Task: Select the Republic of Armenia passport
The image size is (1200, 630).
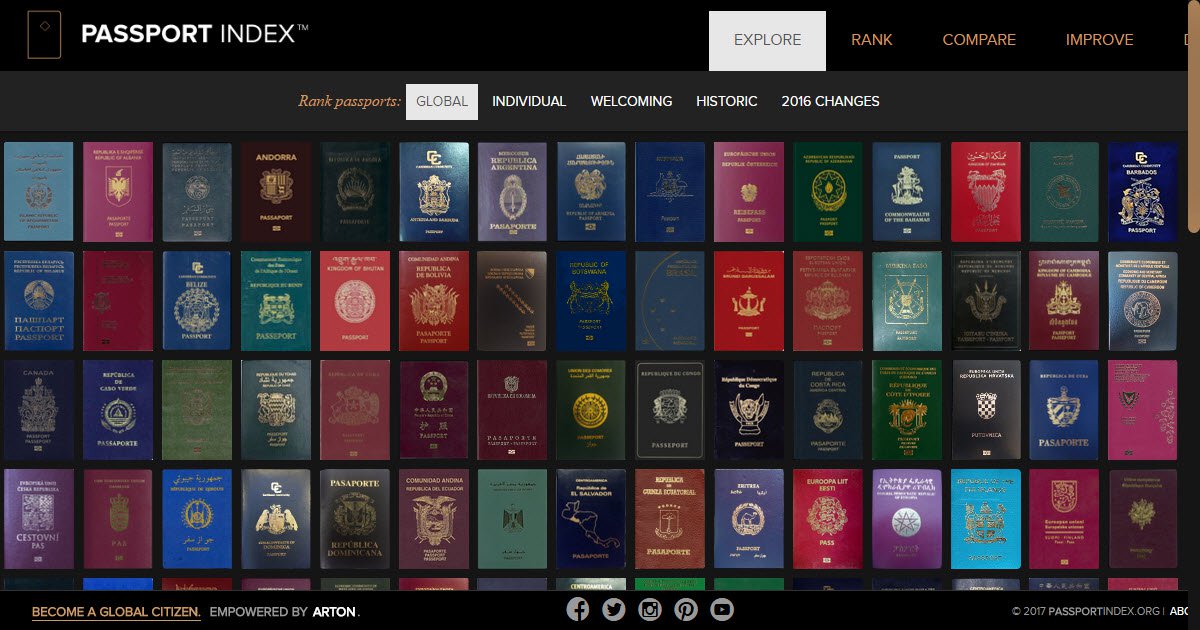Action: (x=592, y=192)
